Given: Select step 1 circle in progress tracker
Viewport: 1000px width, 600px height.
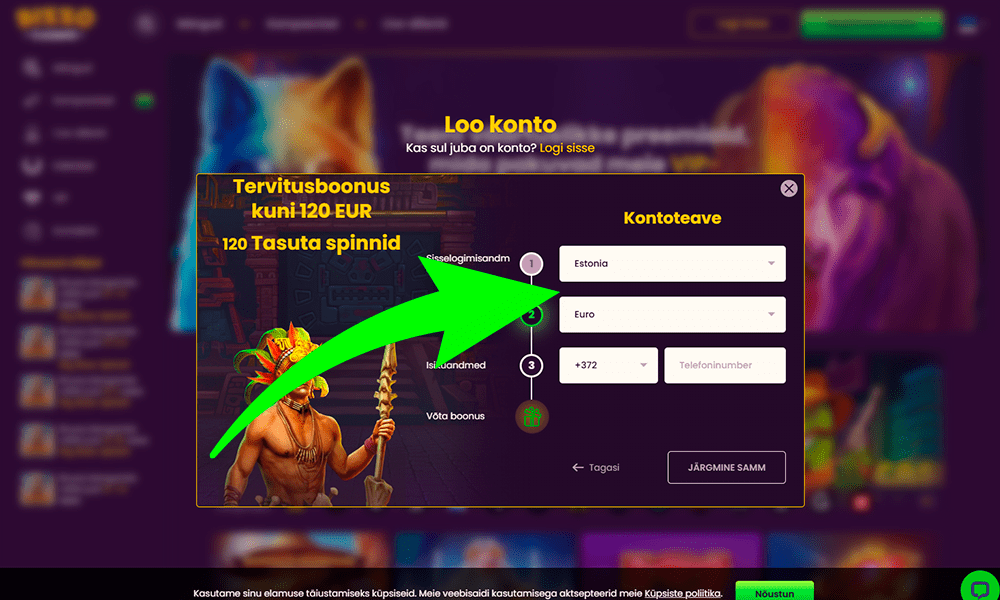Looking at the screenshot, I should pos(531,263).
